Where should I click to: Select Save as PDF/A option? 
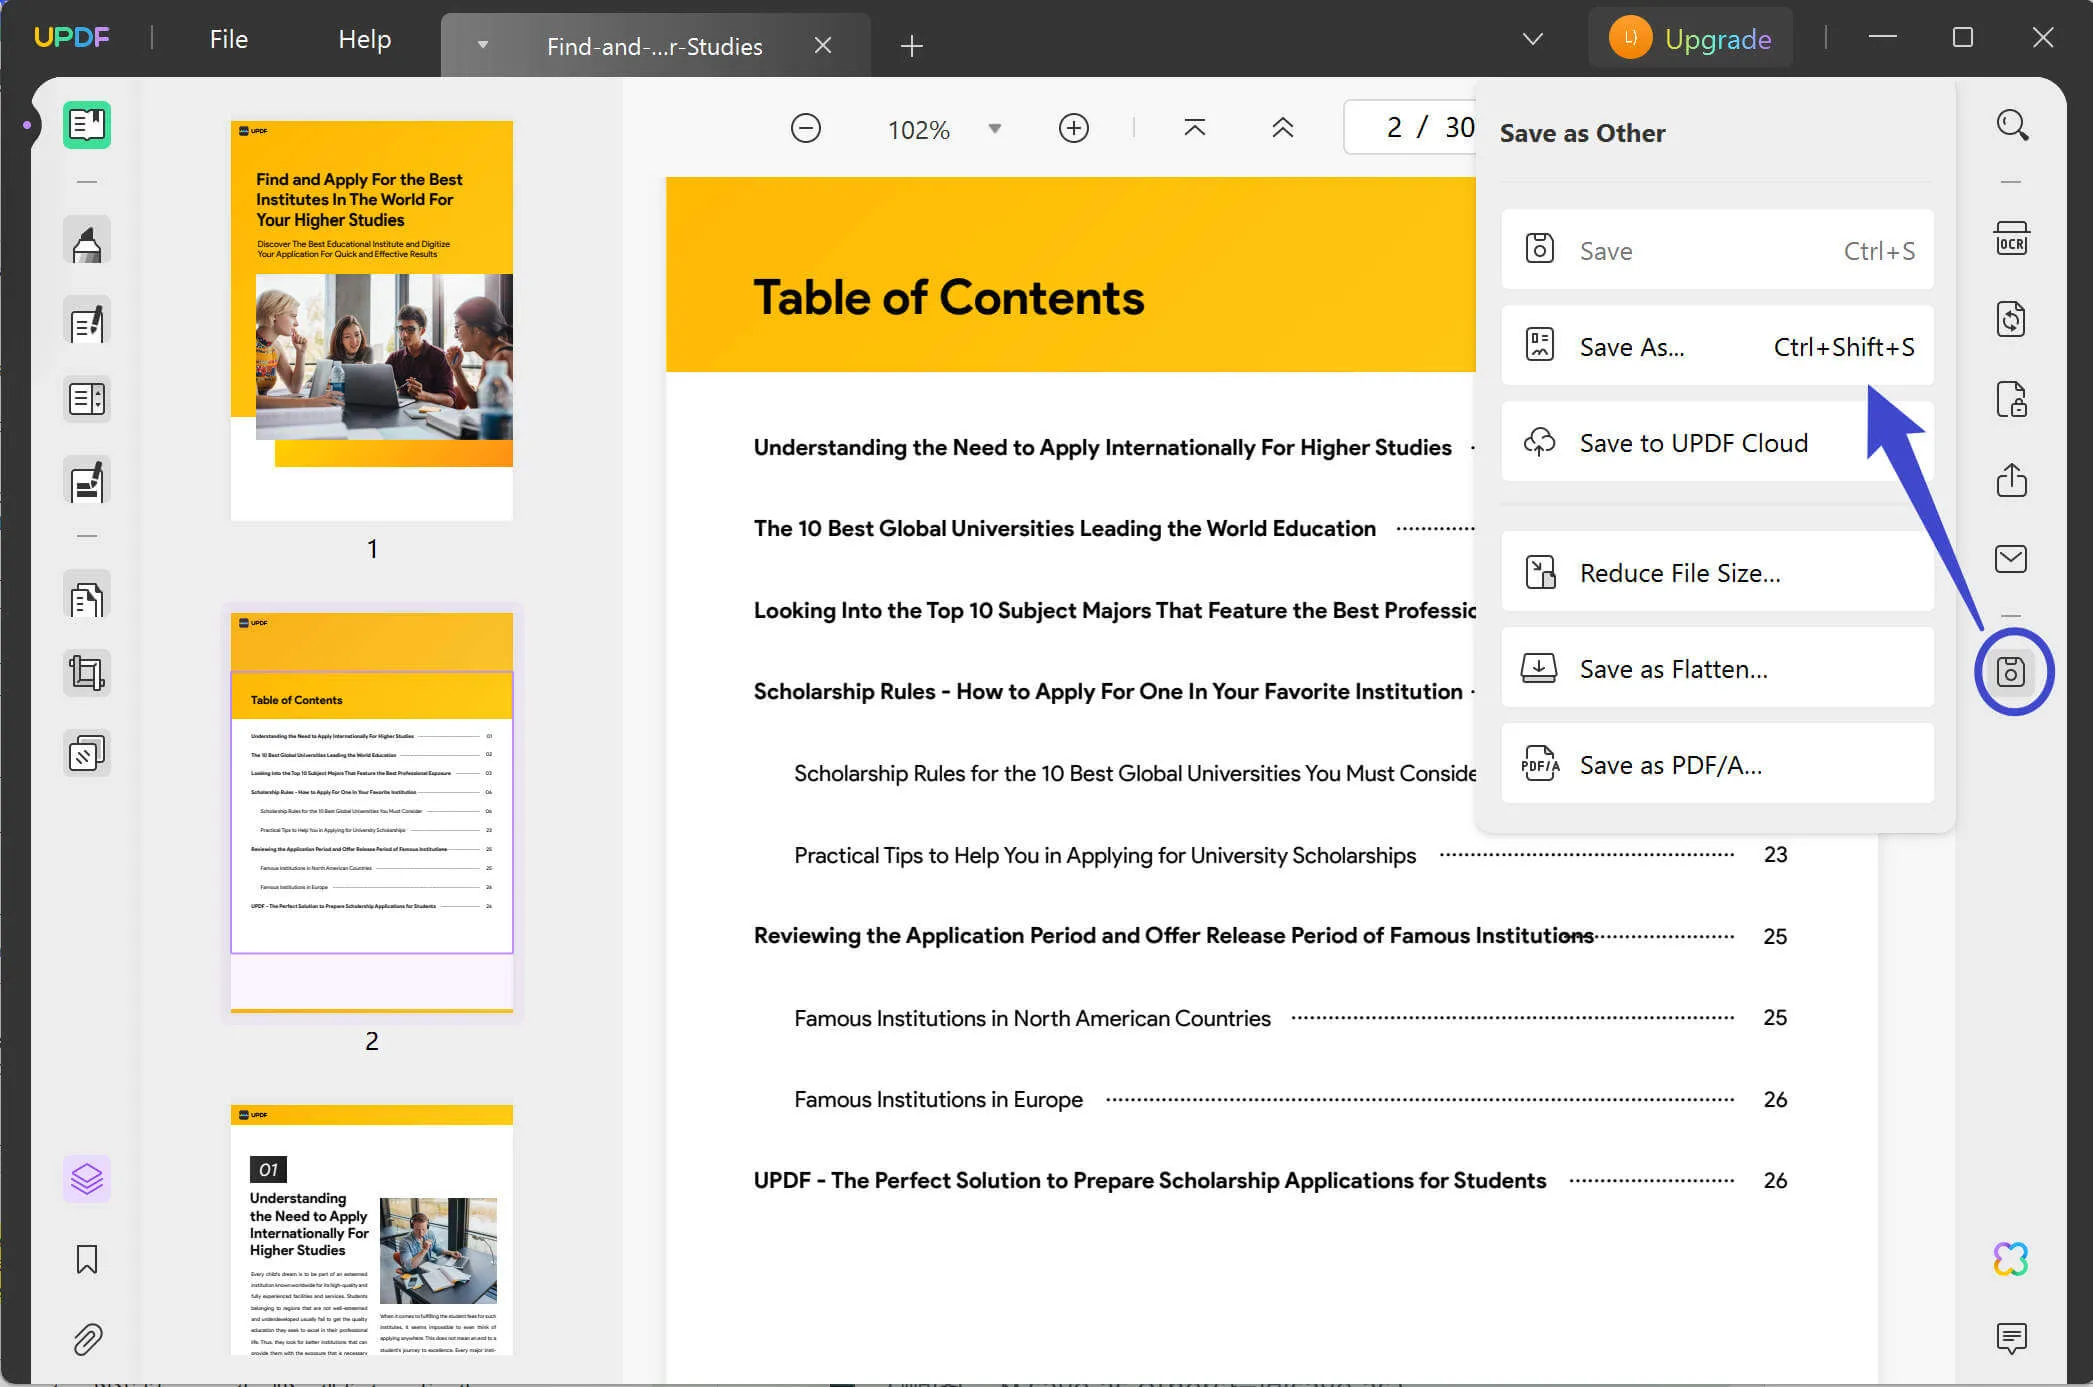point(1670,765)
